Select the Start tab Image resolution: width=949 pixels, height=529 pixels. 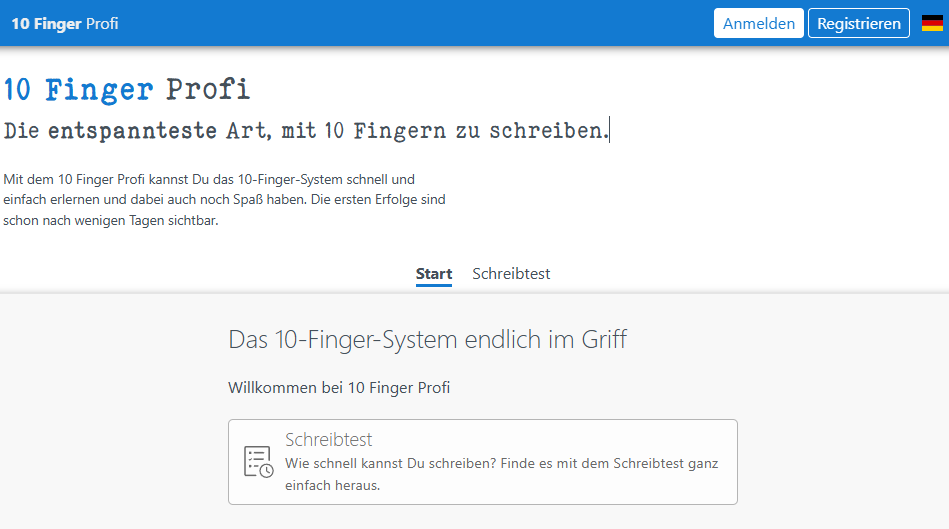434,274
